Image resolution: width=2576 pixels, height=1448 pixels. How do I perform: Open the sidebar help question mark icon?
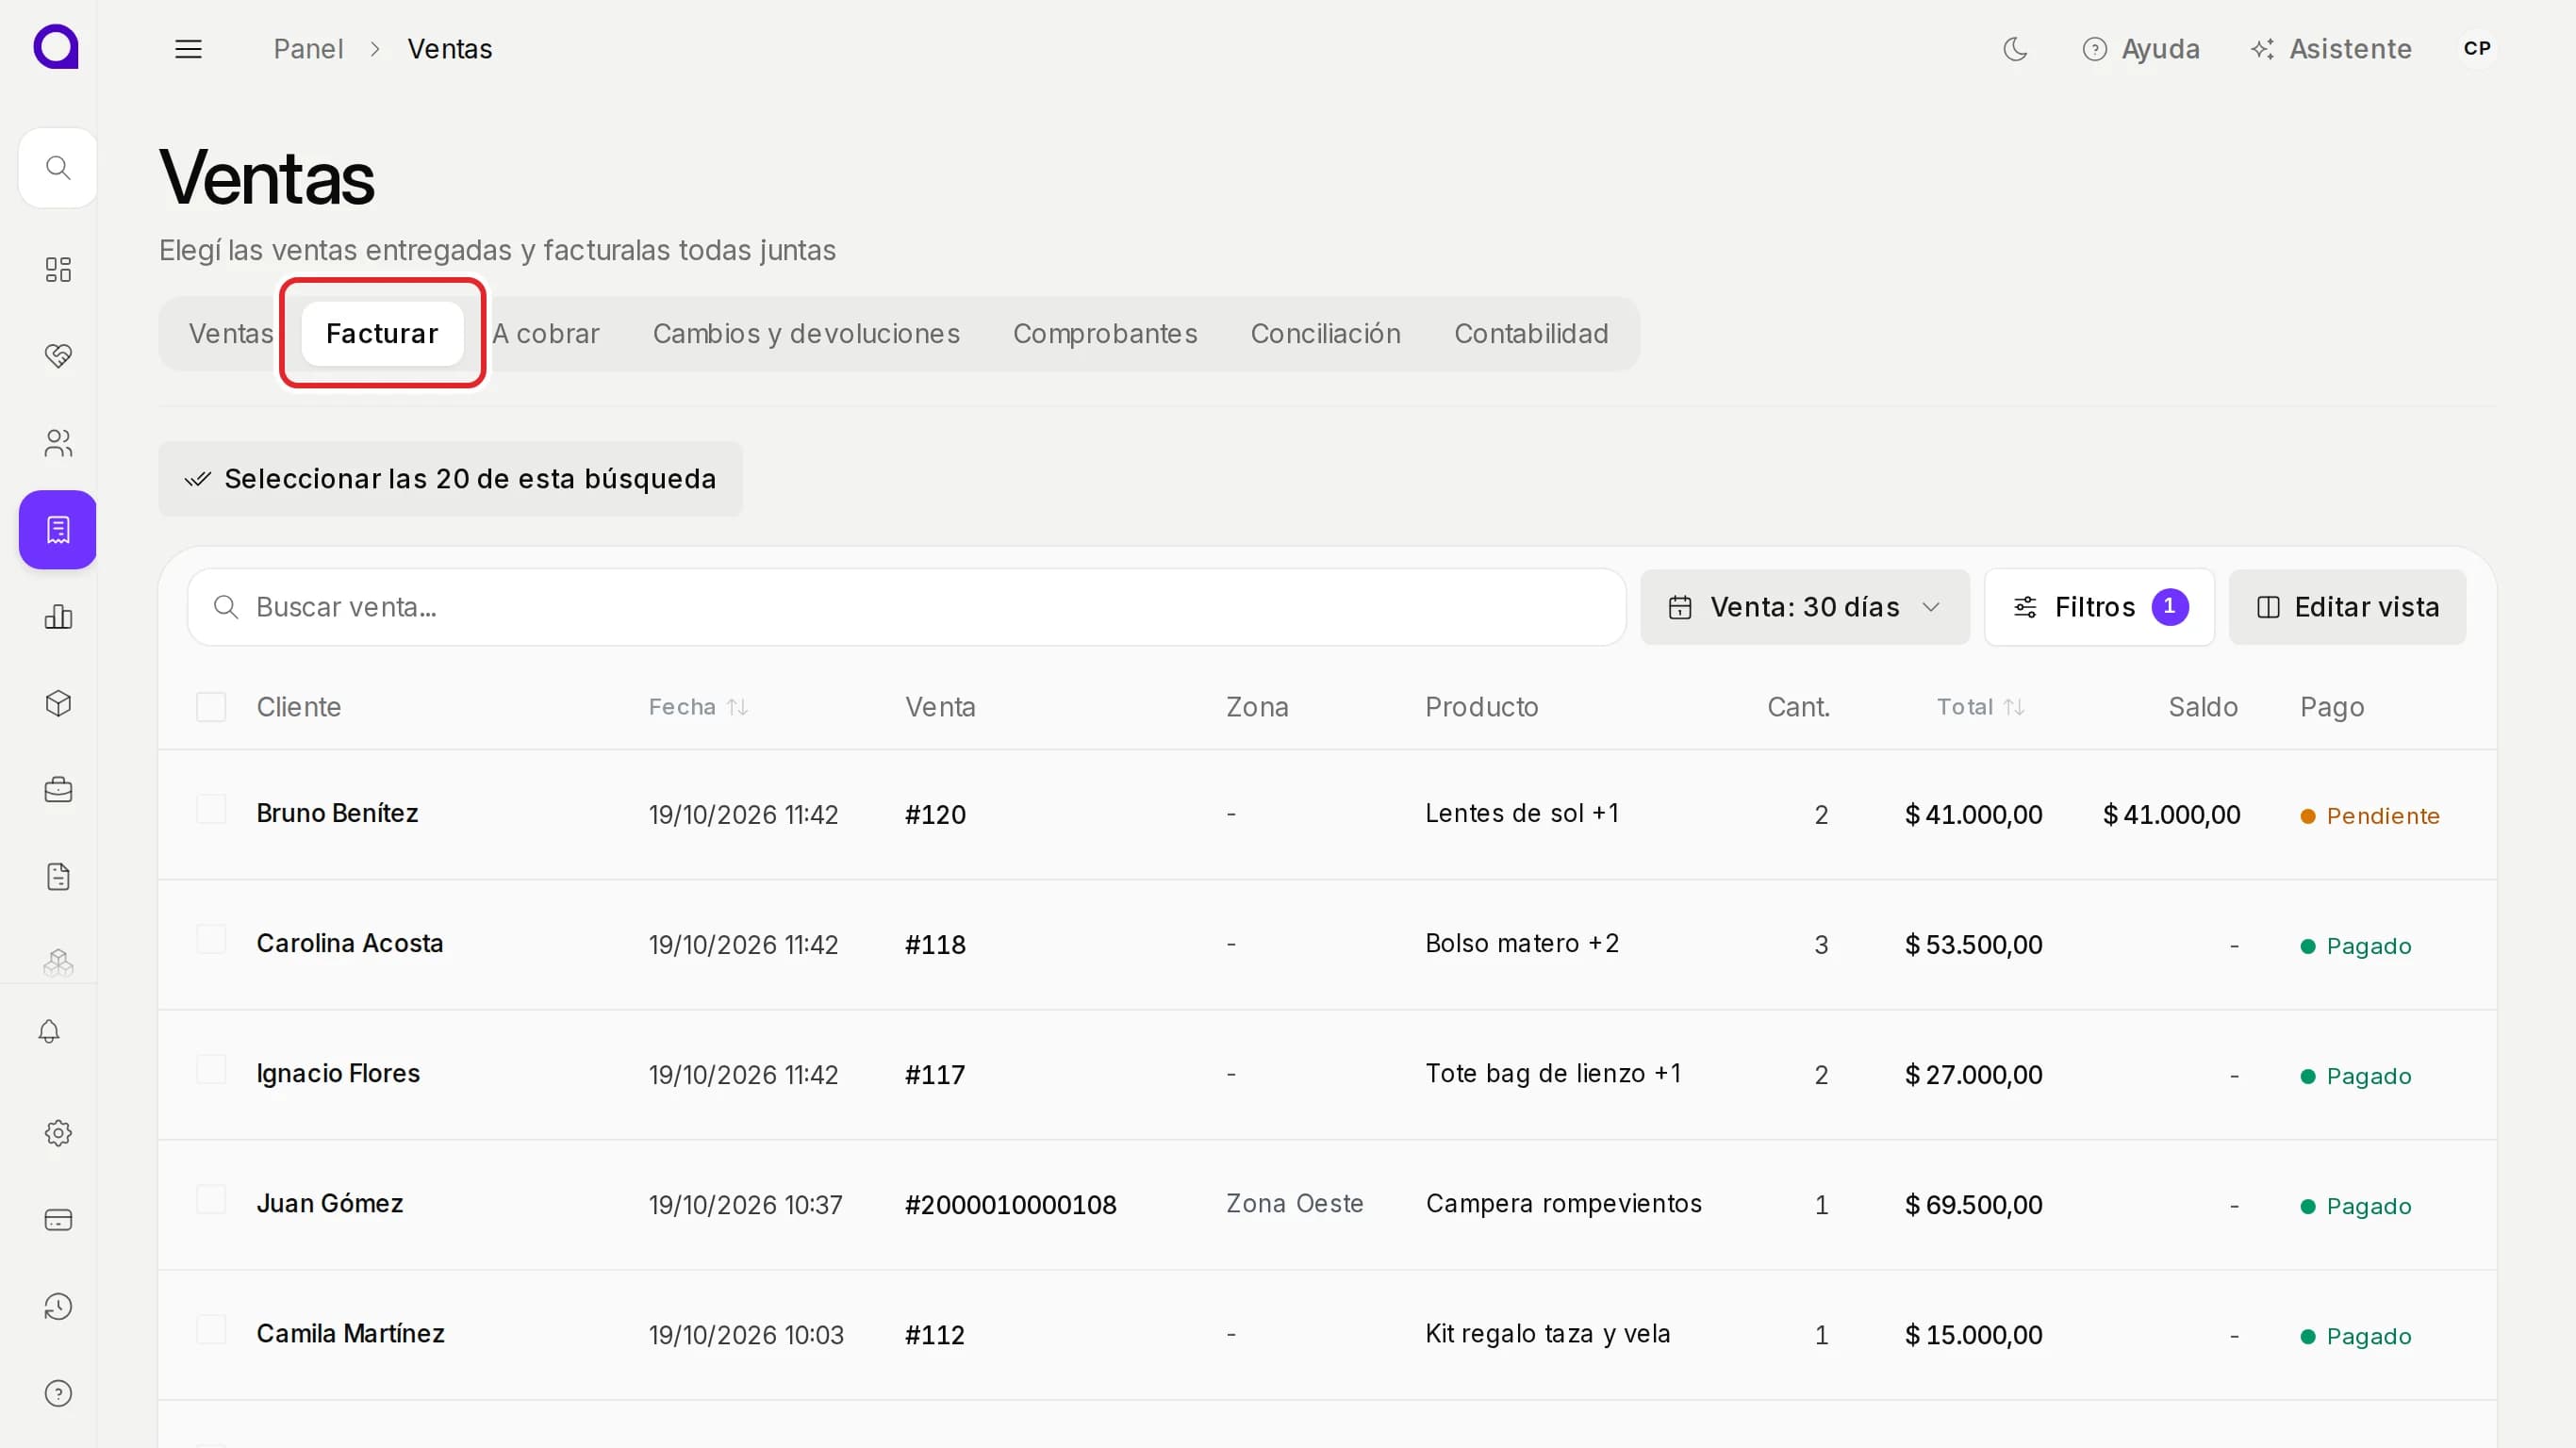tap(58, 1393)
